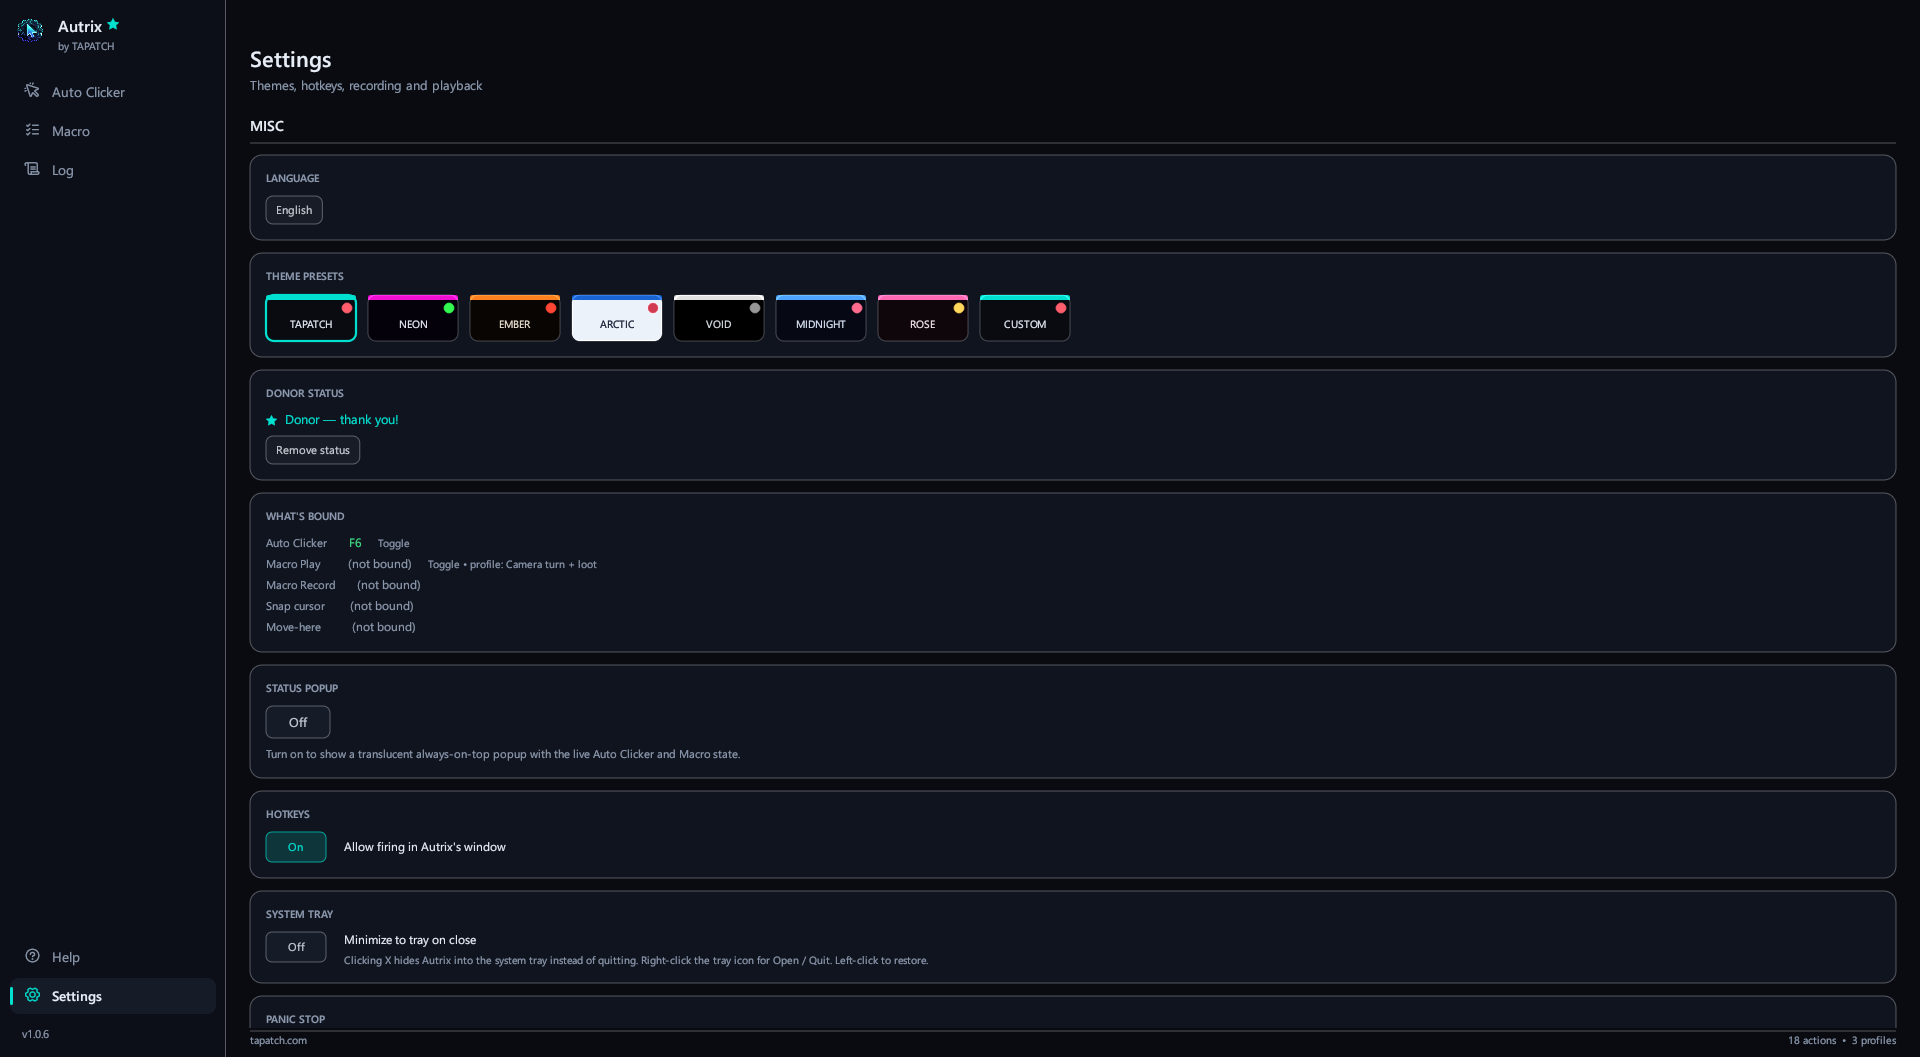The height and width of the screenshot is (1057, 1920).
Task: Disable hotkeys firing in Autrix's window
Action: tap(296, 847)
